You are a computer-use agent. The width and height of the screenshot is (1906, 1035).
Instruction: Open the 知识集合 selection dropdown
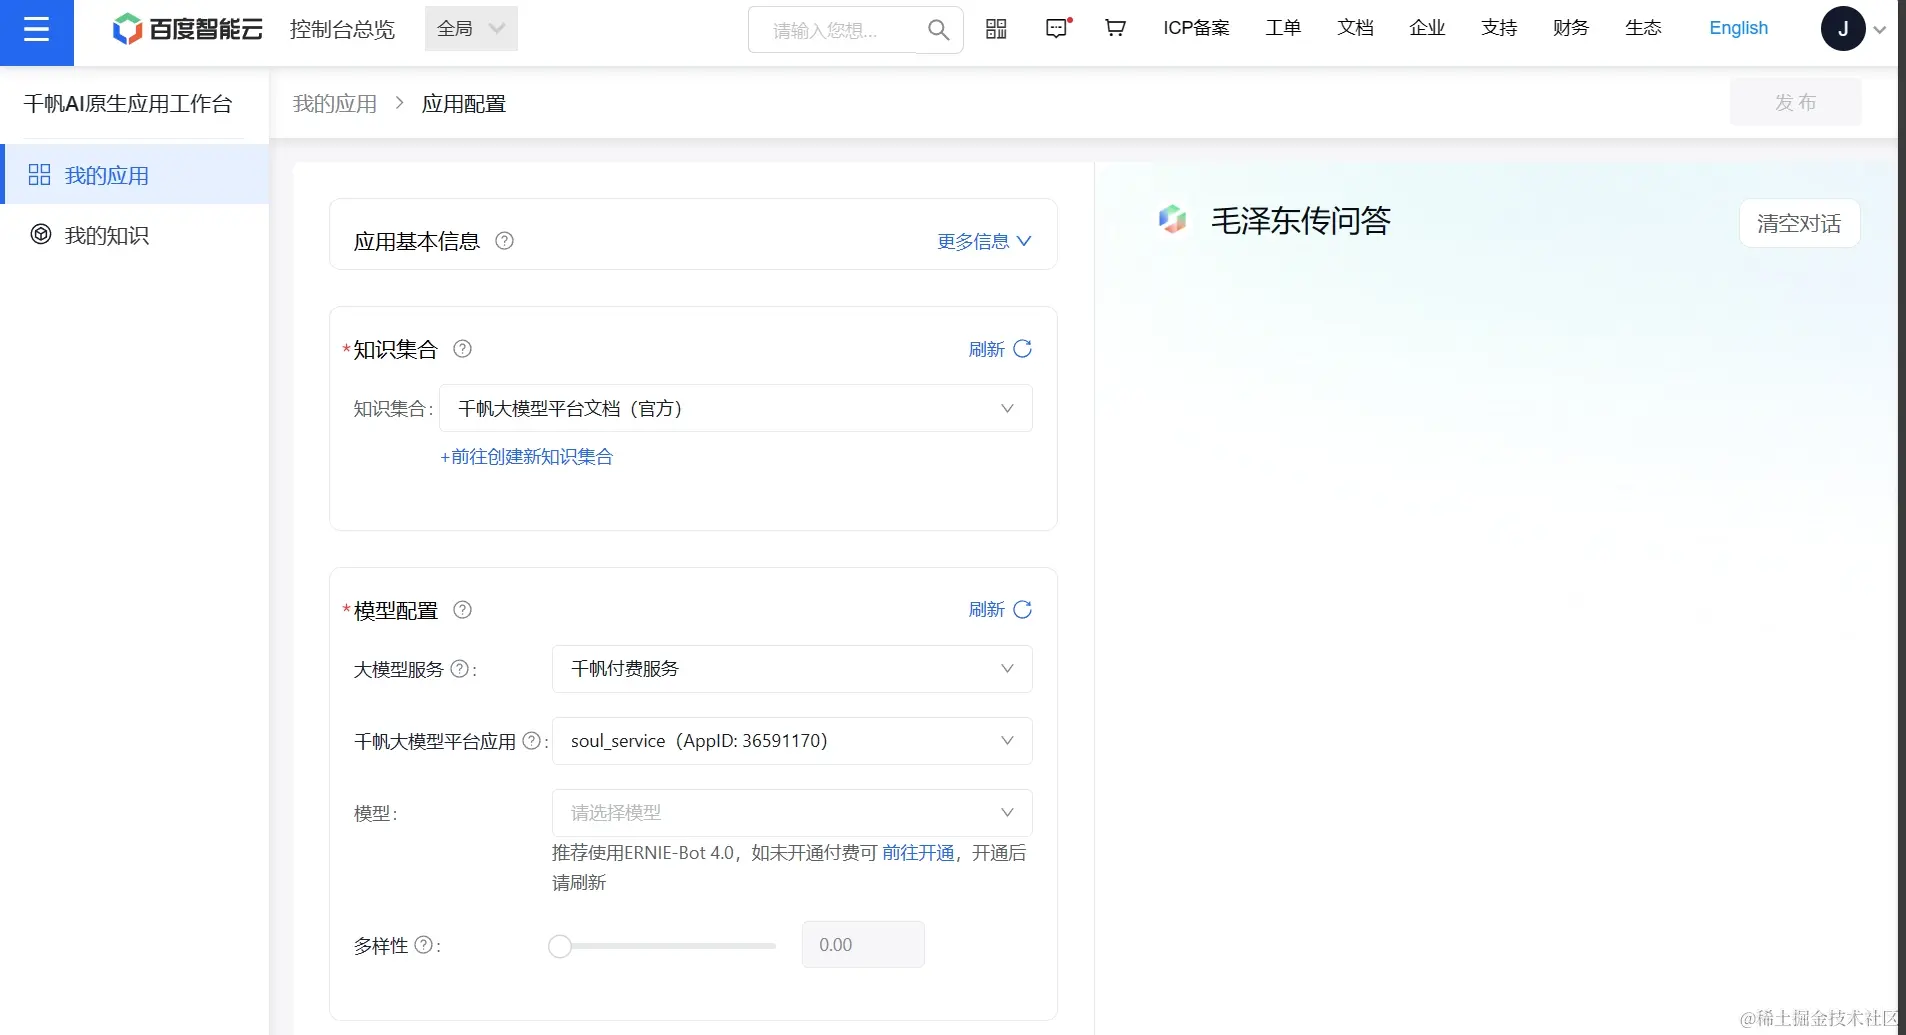[x=736, y=408]
